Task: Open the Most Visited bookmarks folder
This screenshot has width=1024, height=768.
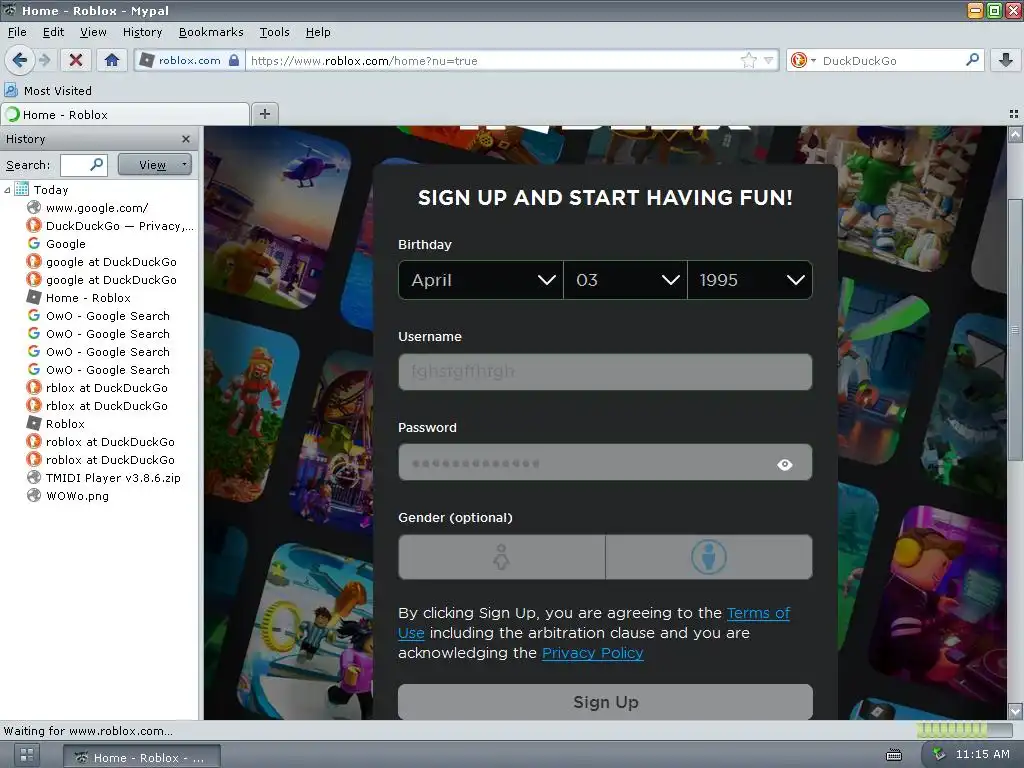Action: coord(48,91)
